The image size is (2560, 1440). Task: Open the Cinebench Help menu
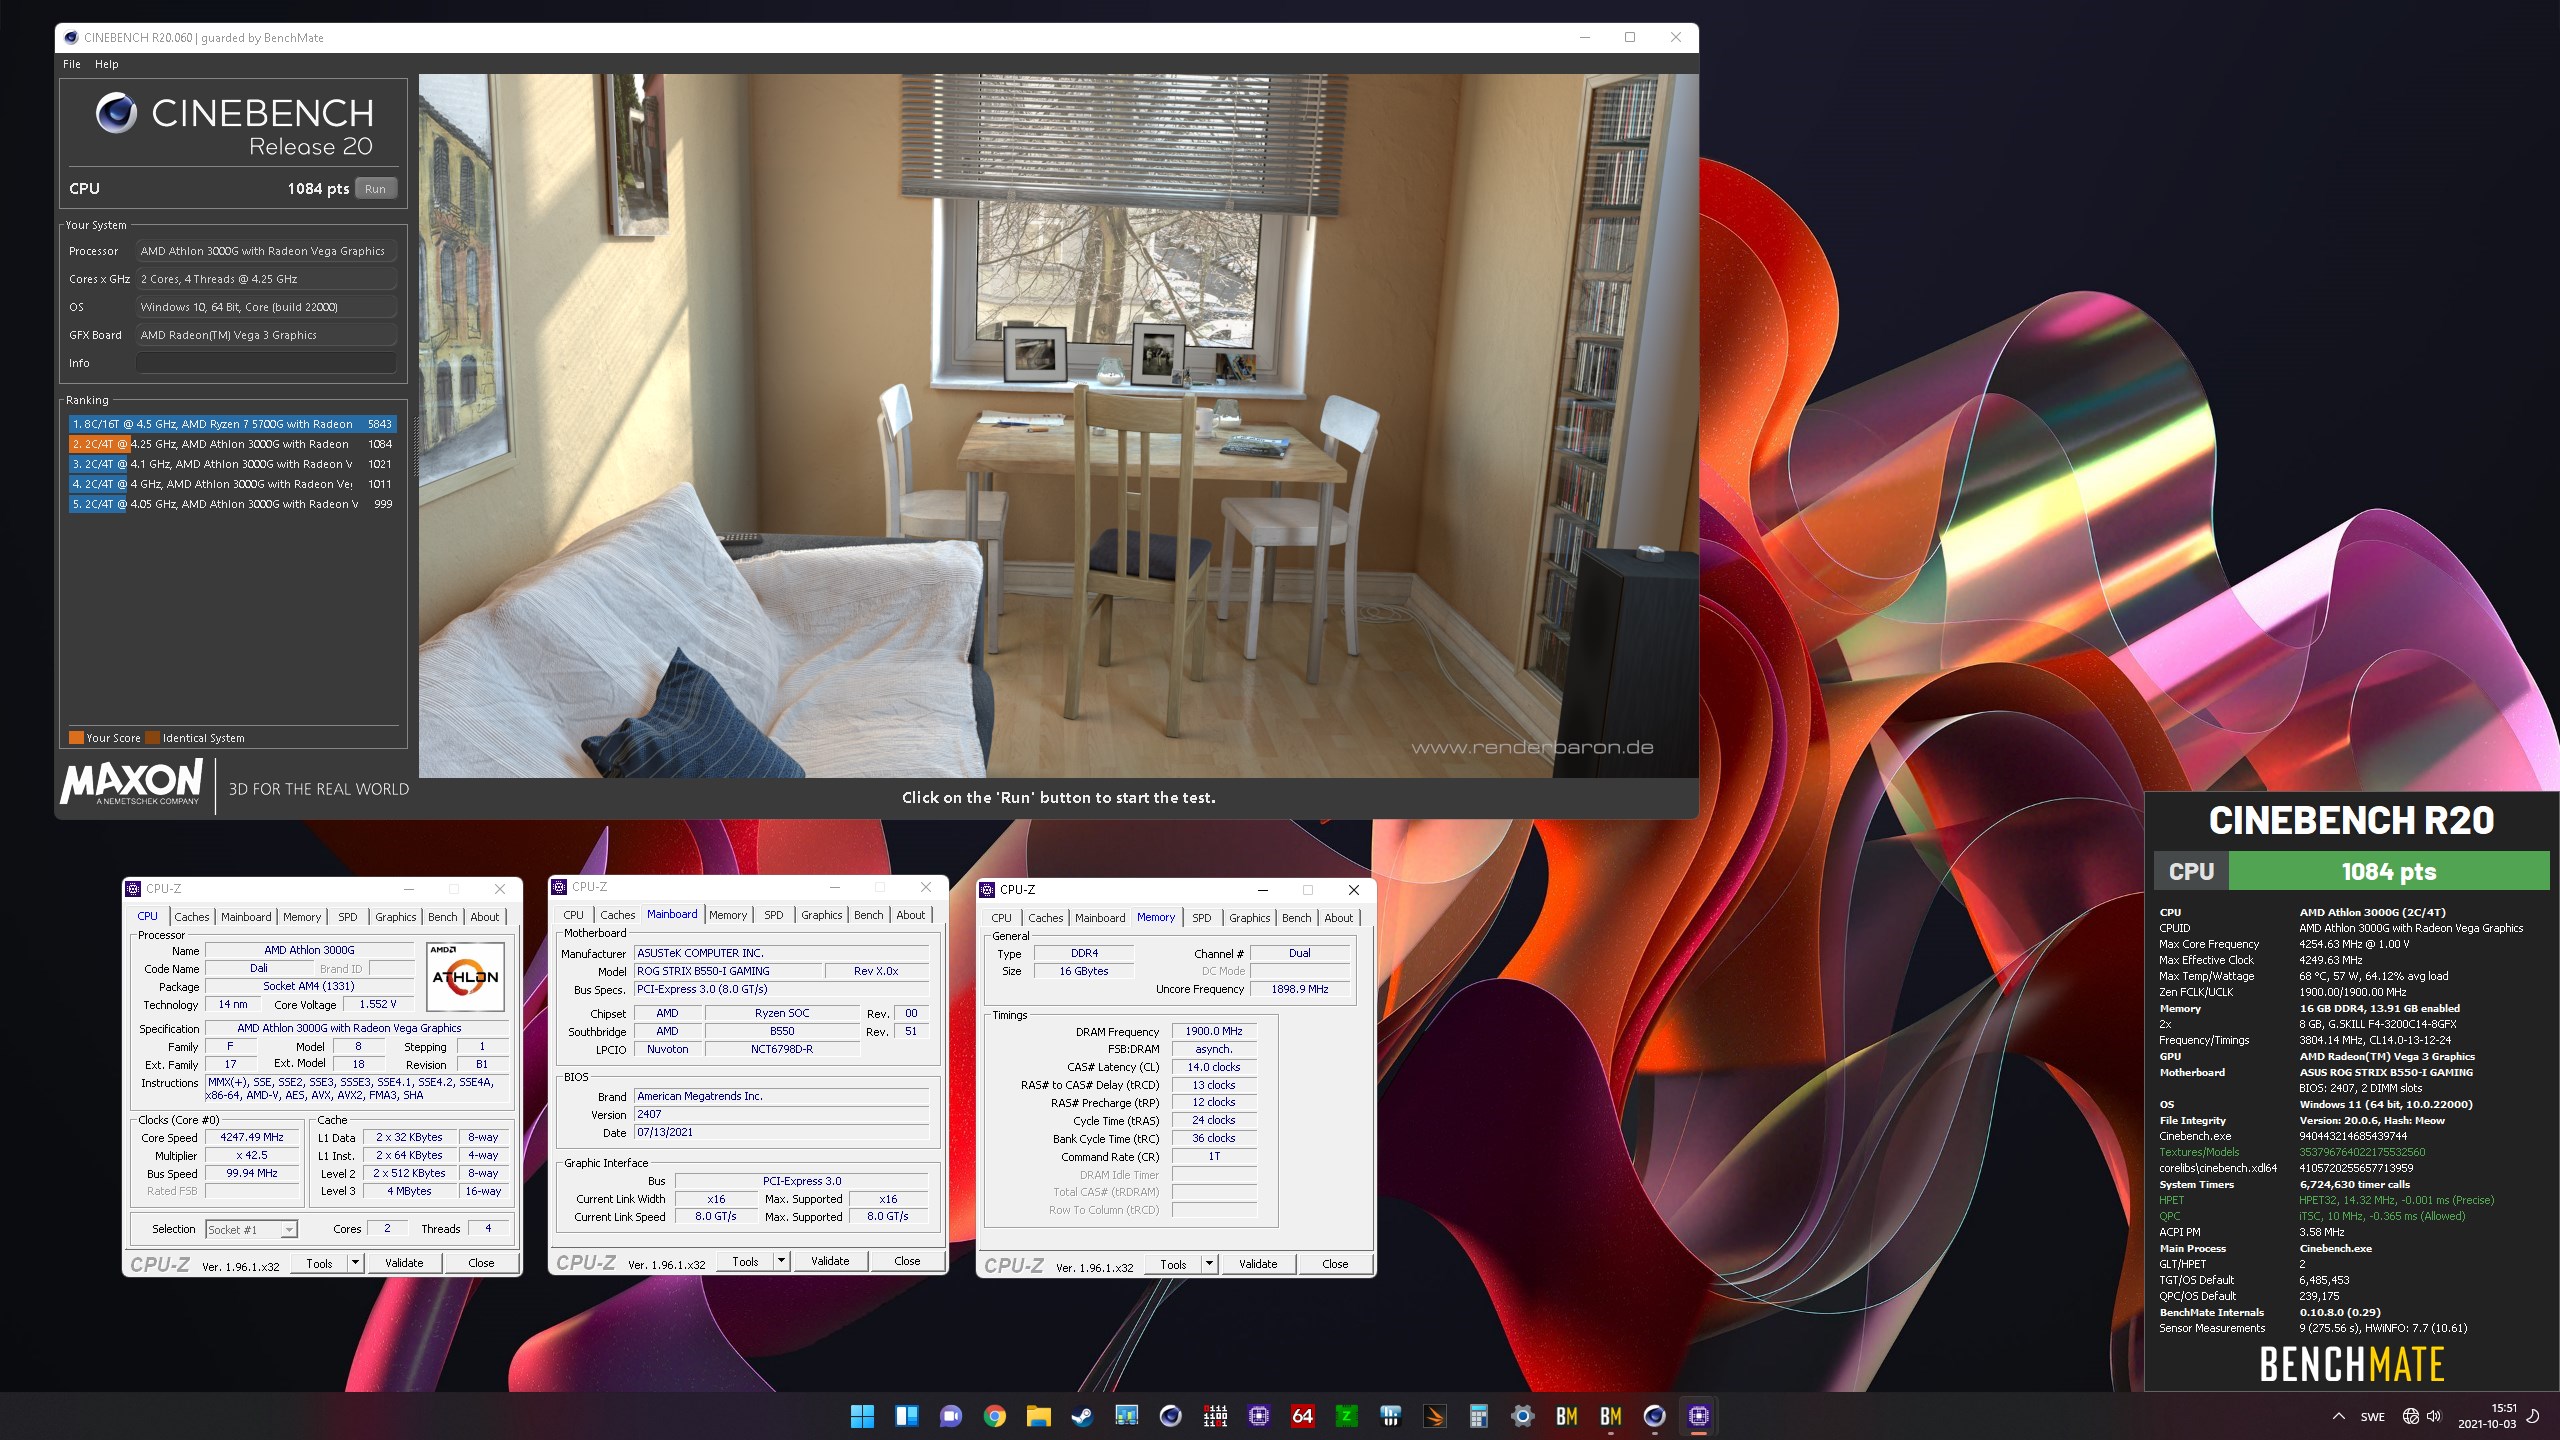[x=107, y=64]
